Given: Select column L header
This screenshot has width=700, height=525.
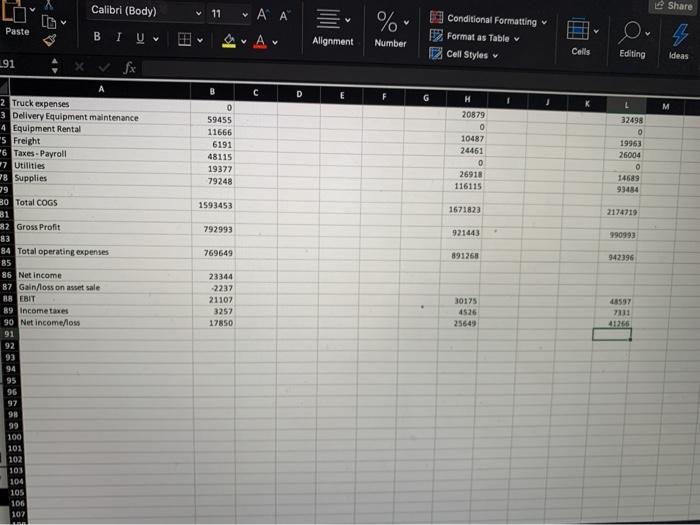Looking at the screenshot, I should (x=626, y=105).
